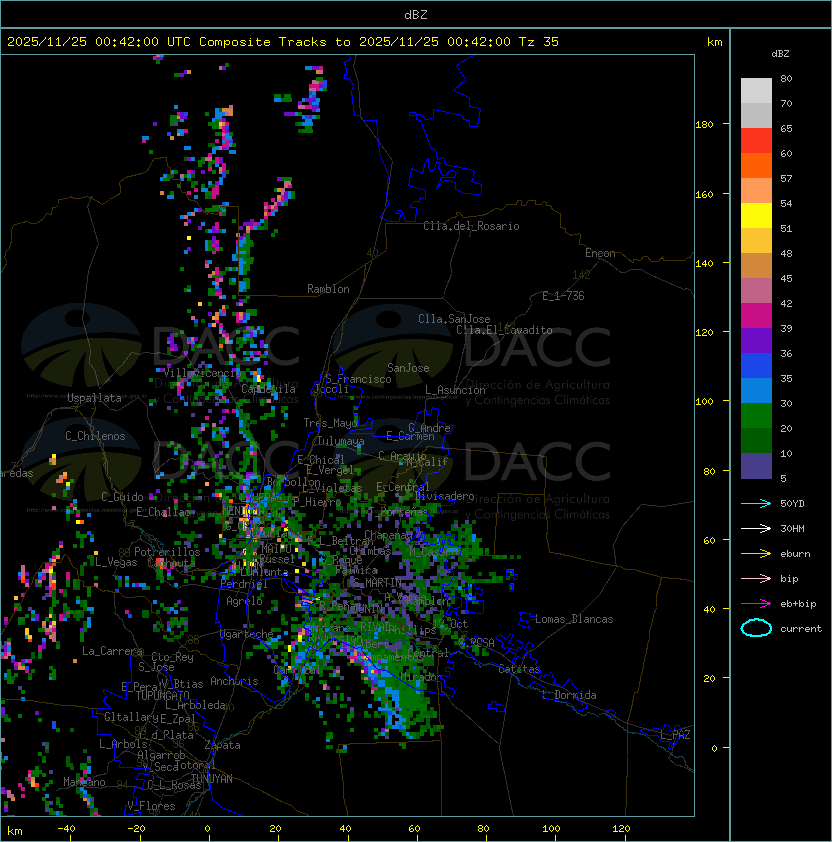Click the Encon place label
Image resolution: width=832 pixels, height=842 pixels.
[x=600, y=253]
